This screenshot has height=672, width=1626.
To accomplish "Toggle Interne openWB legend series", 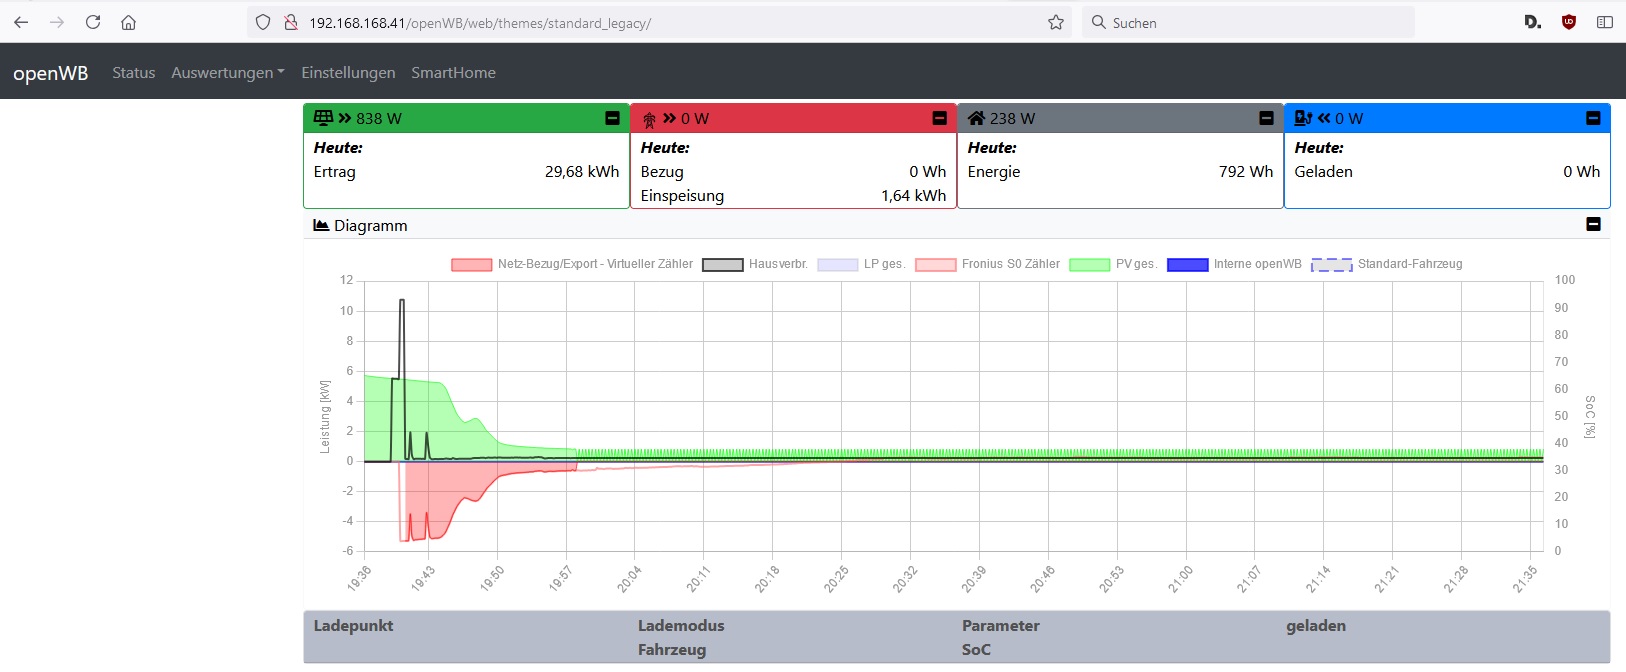I will (x=1235, y=264).
